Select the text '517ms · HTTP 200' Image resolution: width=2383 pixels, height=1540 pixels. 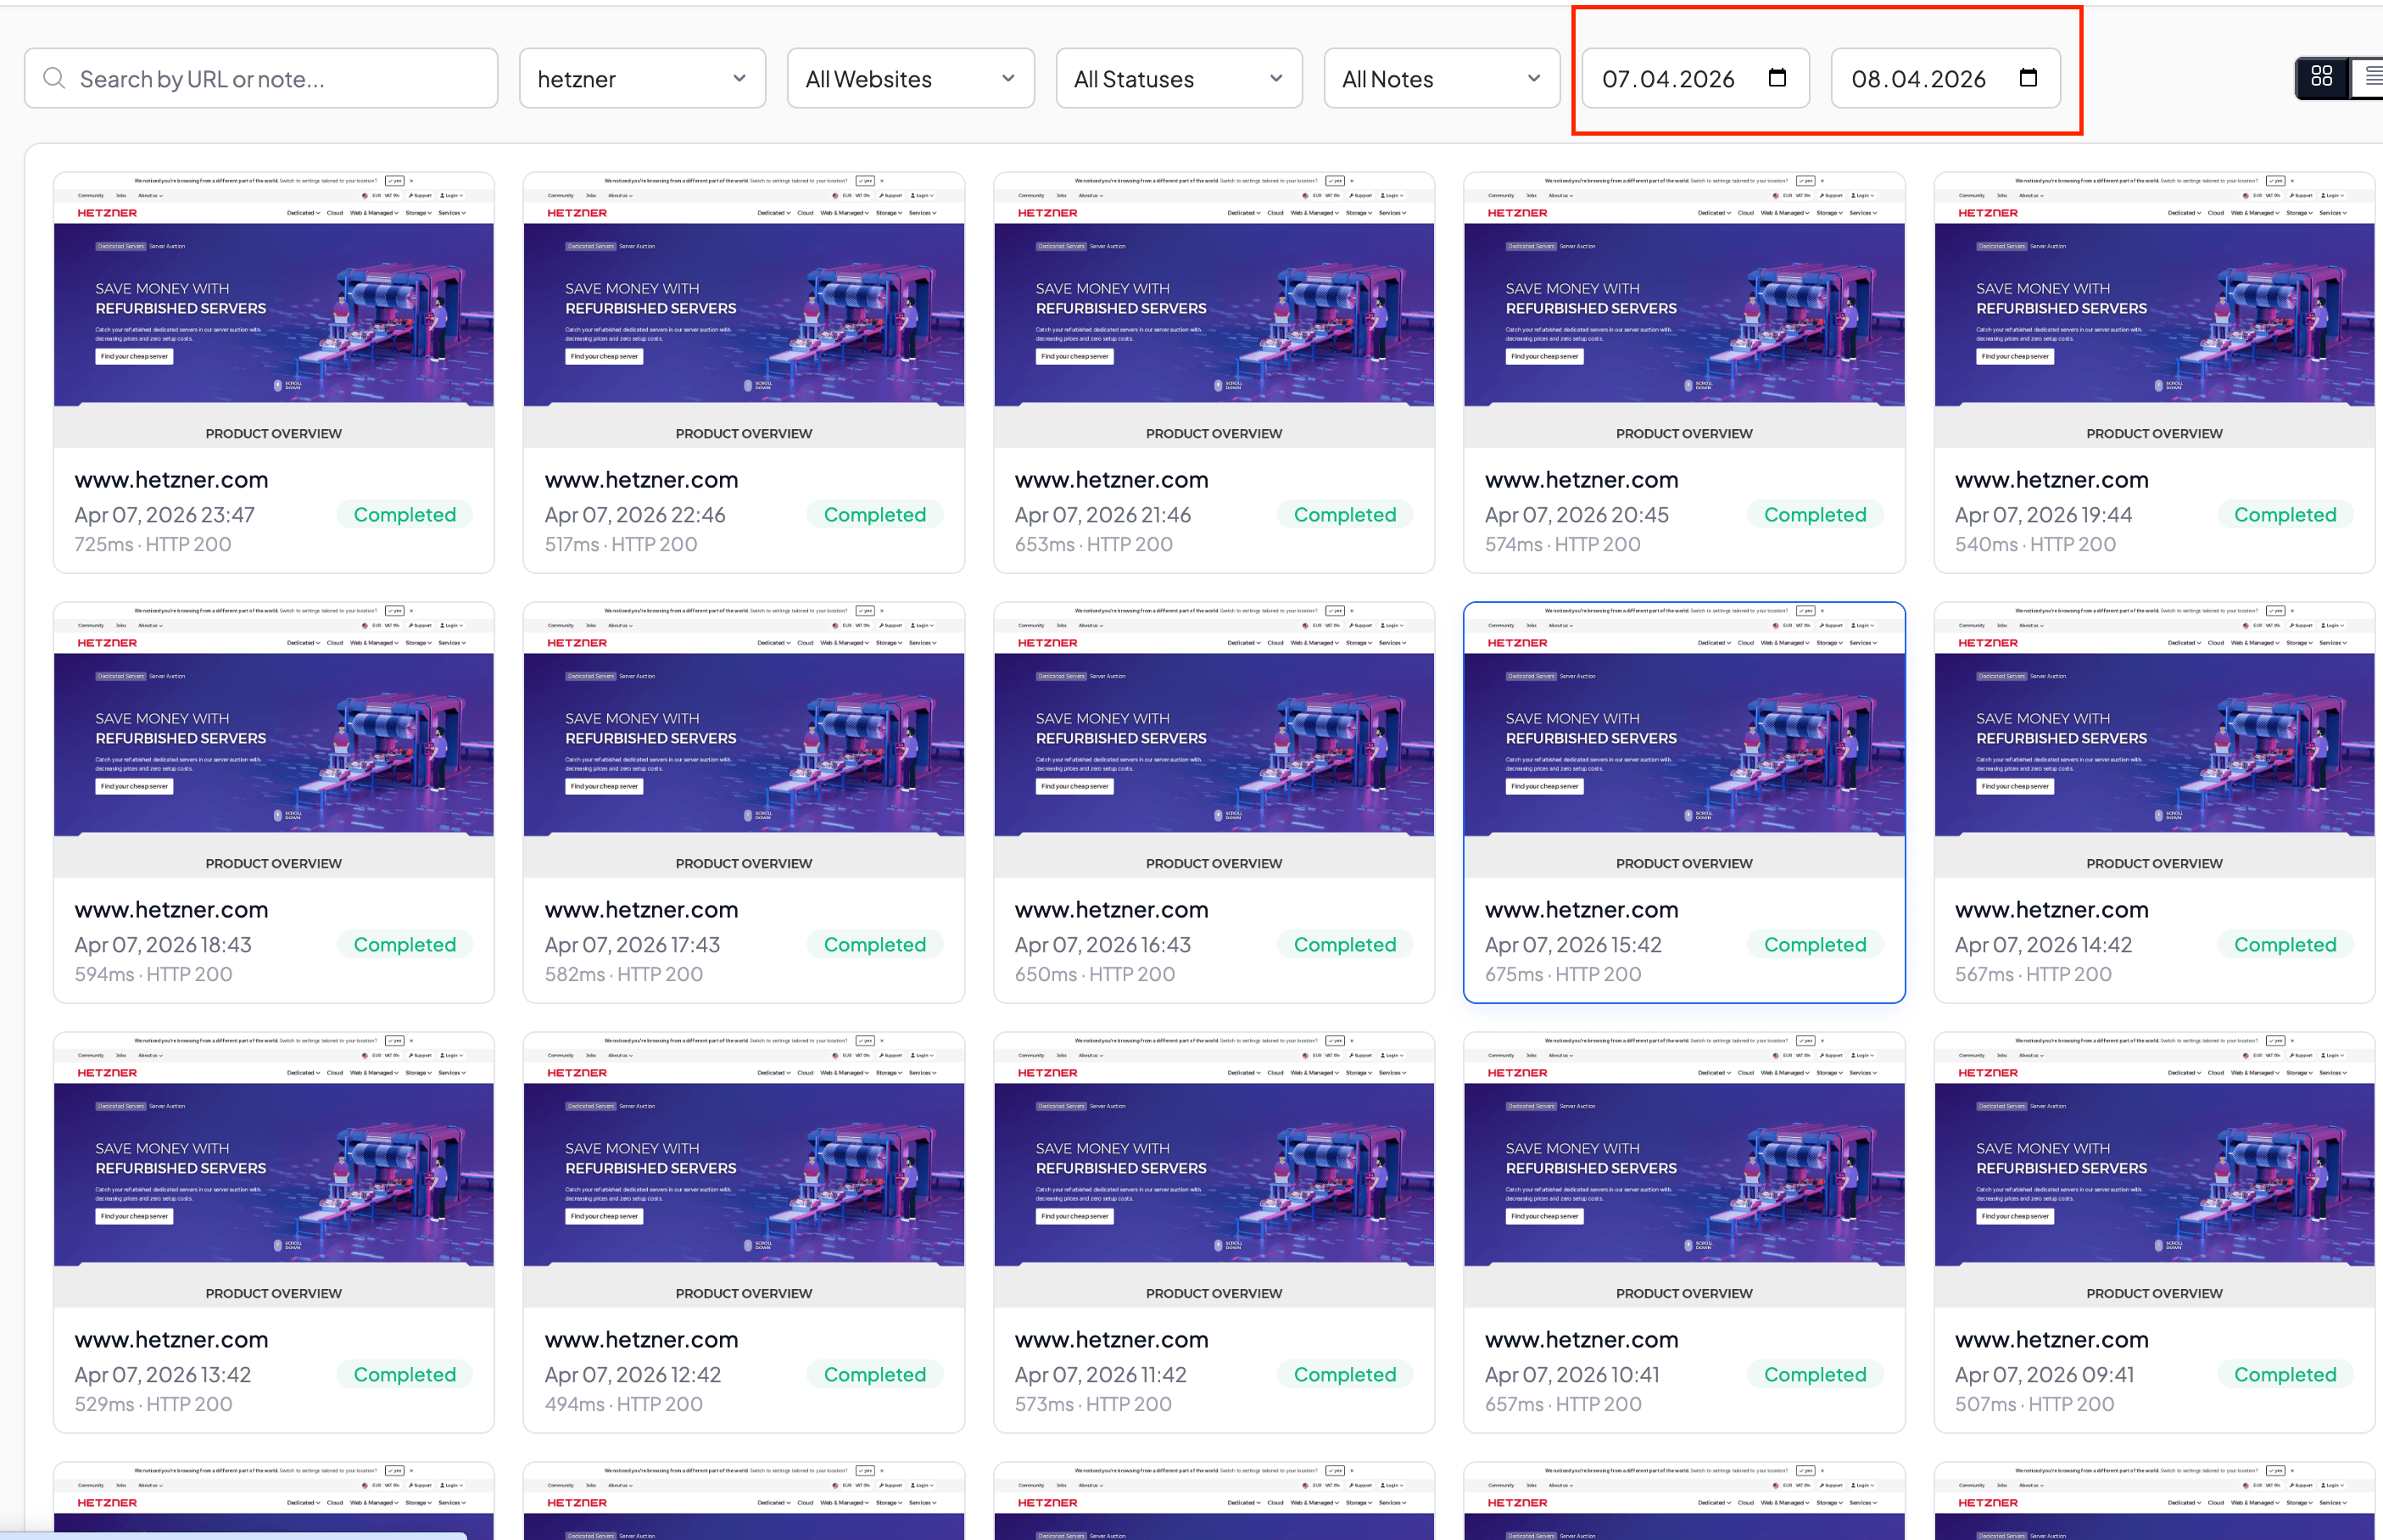tap(620, 544)
